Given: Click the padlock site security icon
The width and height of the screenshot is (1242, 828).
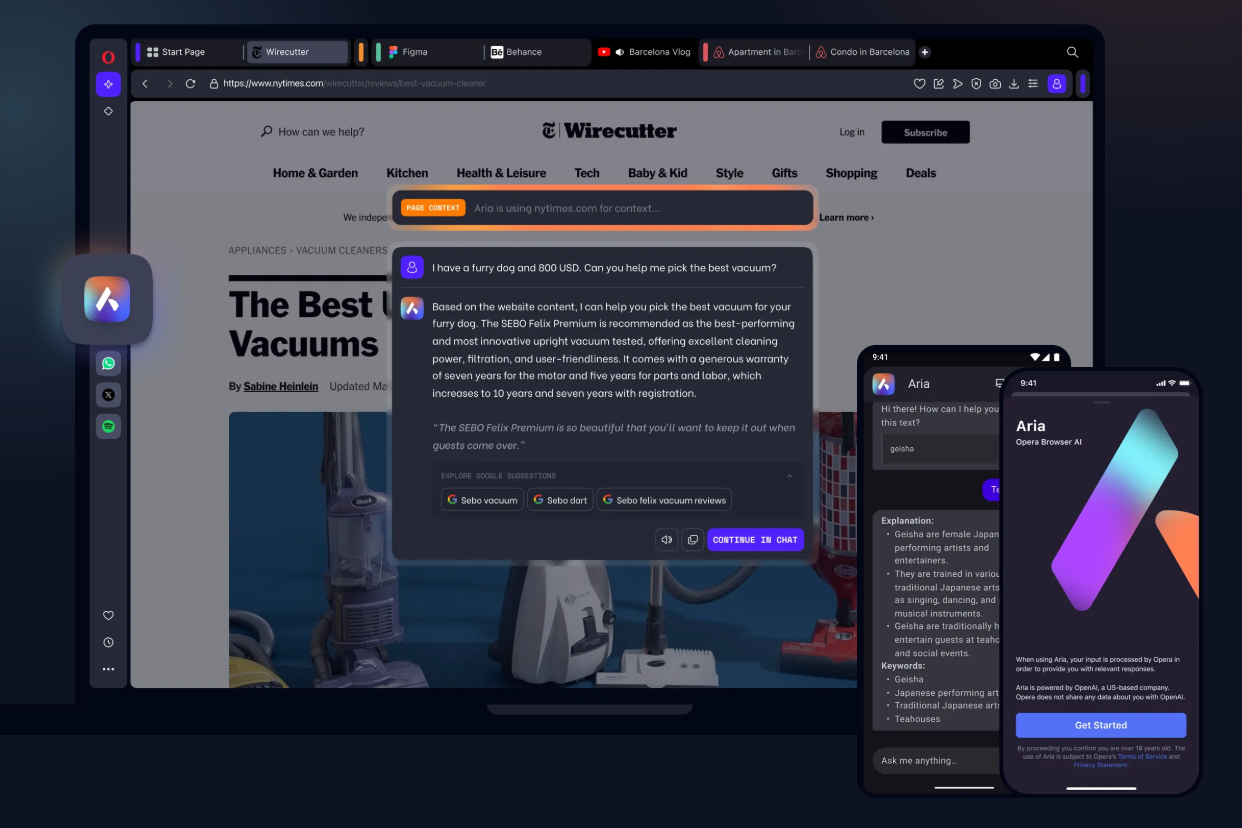Looking at the screenshot, I should (214, 84).
